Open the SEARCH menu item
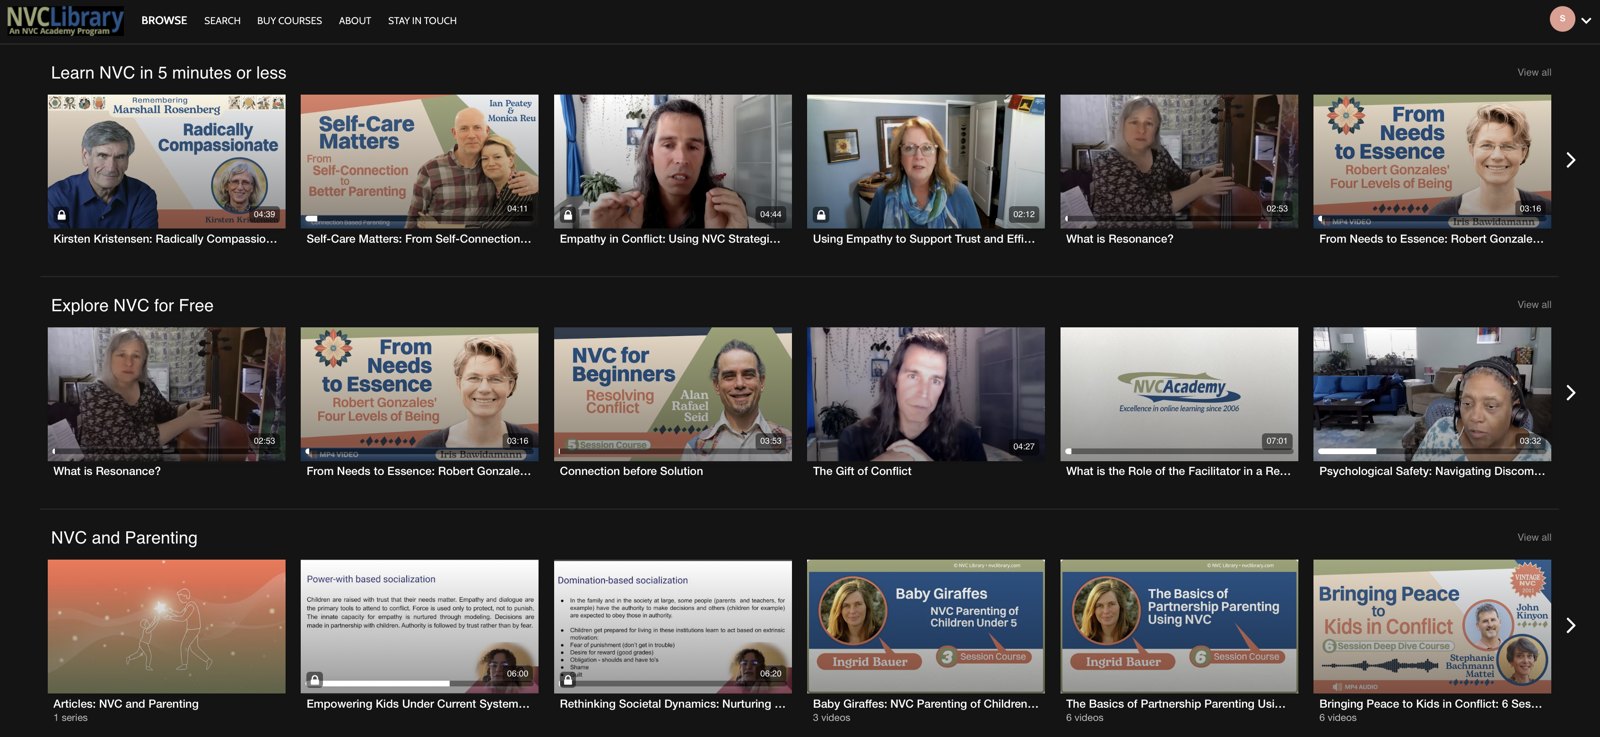The width and height of the screenshot is (1600, 737). [x=222, y=20]
